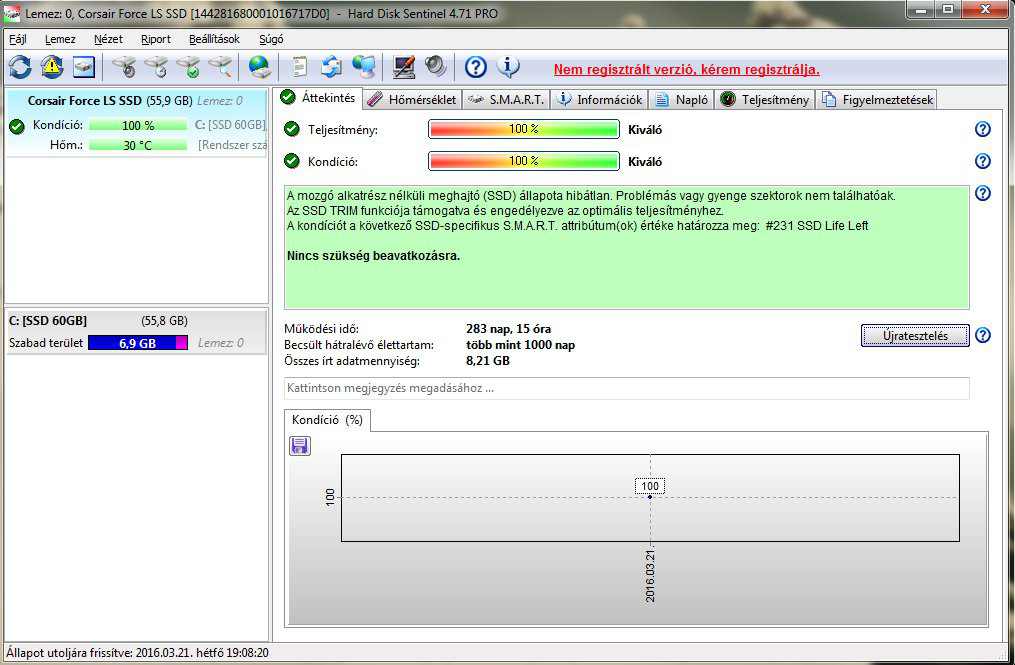Click the globe over disk toolbar icon
1015x665 pixels.
pos(260,67)
